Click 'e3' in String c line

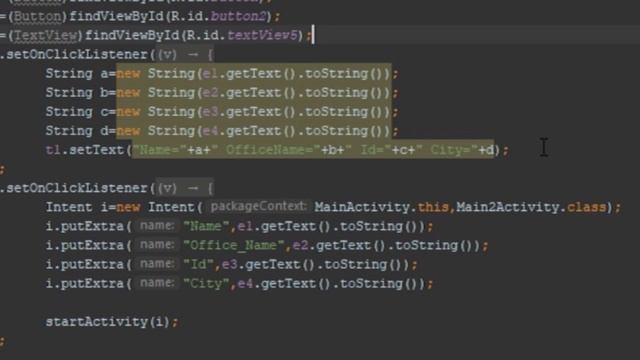click(210, 112)
